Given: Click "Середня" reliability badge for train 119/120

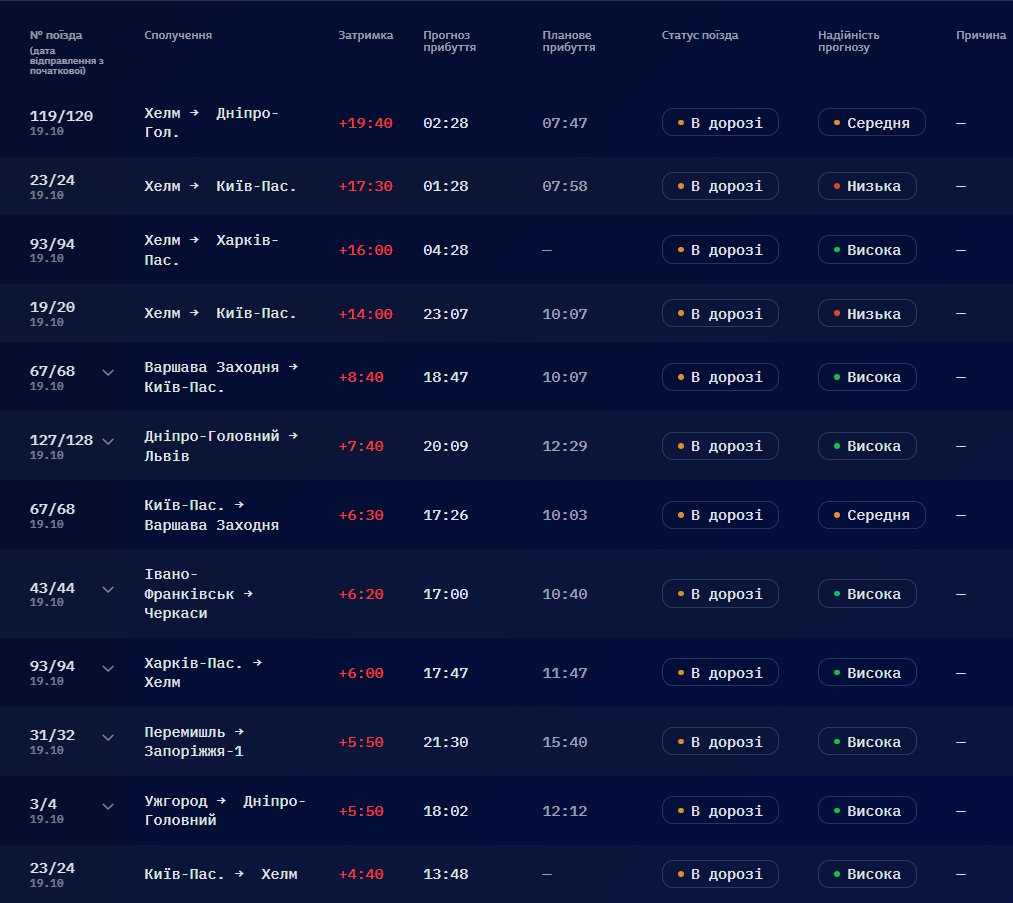Looking at the screenshot, I should pyautogui.click(x=872, y=123).
